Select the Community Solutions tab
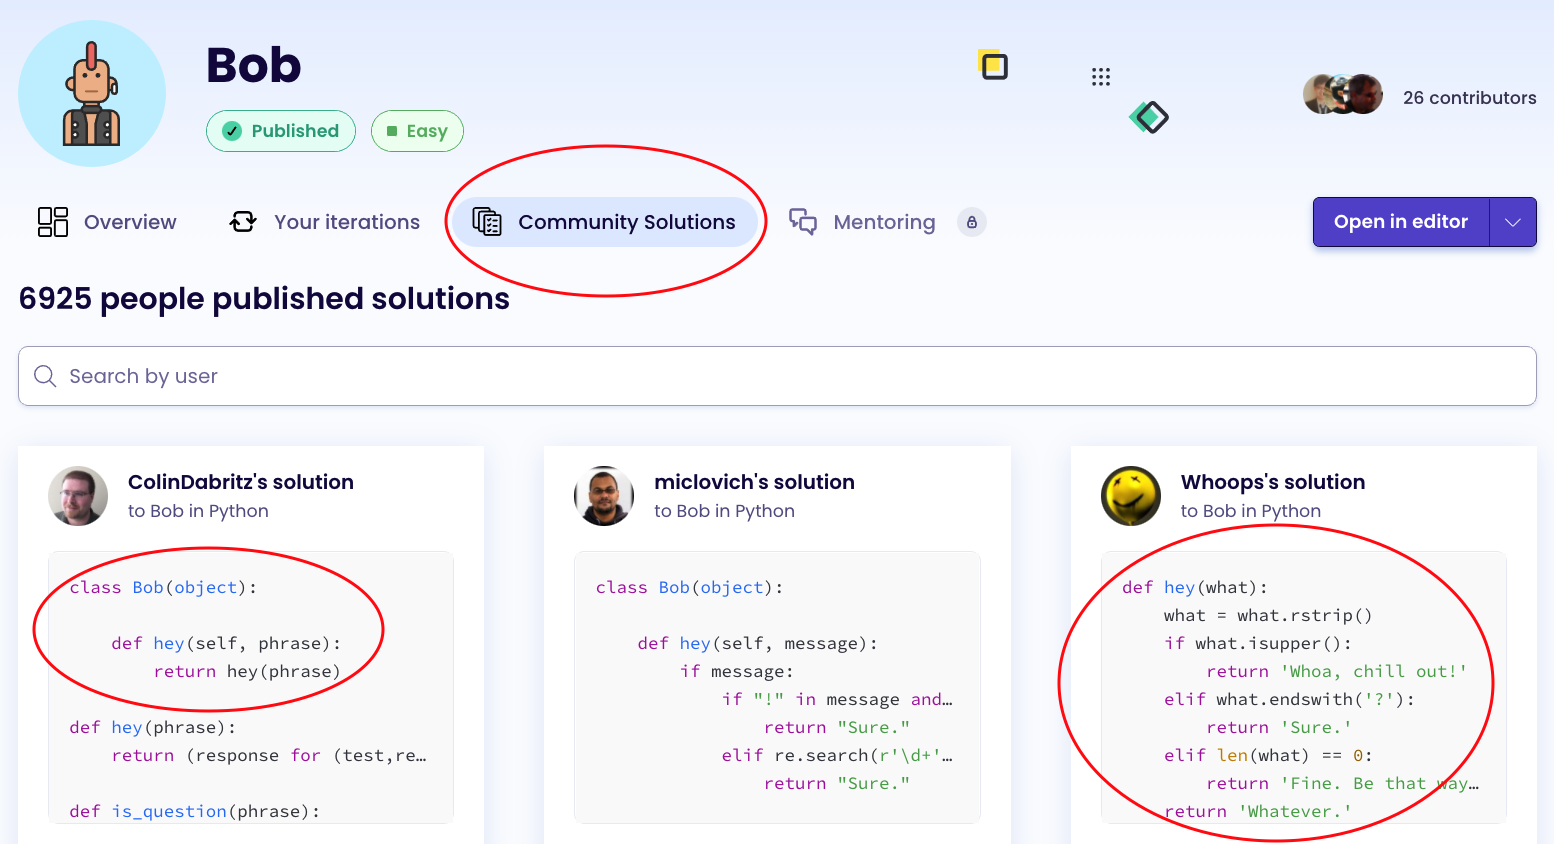 tap(604, 222)
